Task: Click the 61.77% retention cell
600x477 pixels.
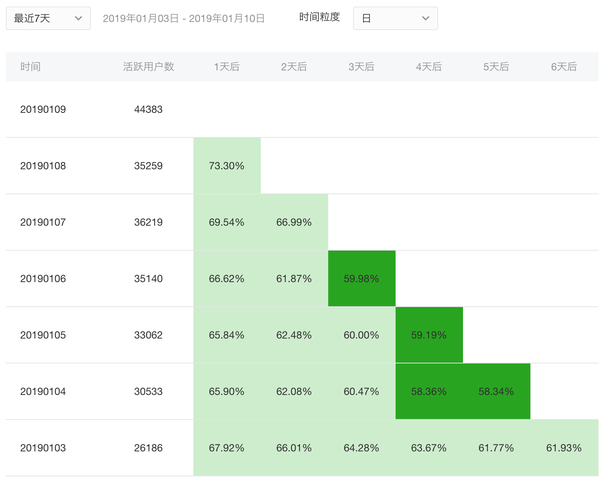Action: pos(496,448)
